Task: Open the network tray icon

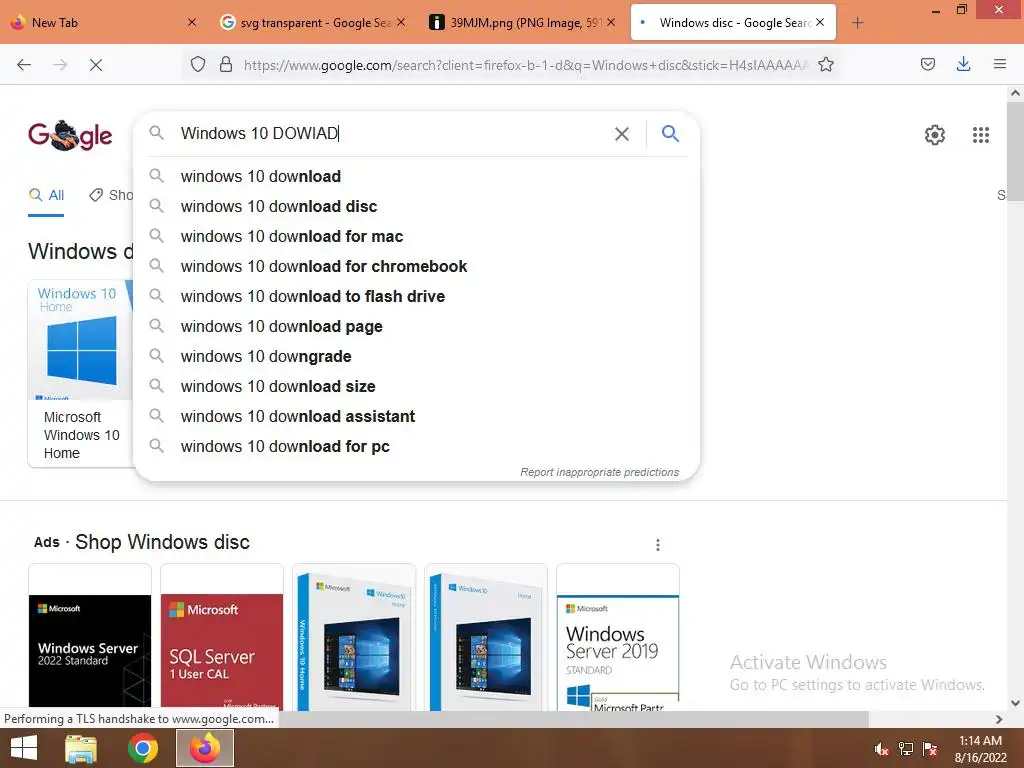Action: pyautogui.click(x=906, y=749)
